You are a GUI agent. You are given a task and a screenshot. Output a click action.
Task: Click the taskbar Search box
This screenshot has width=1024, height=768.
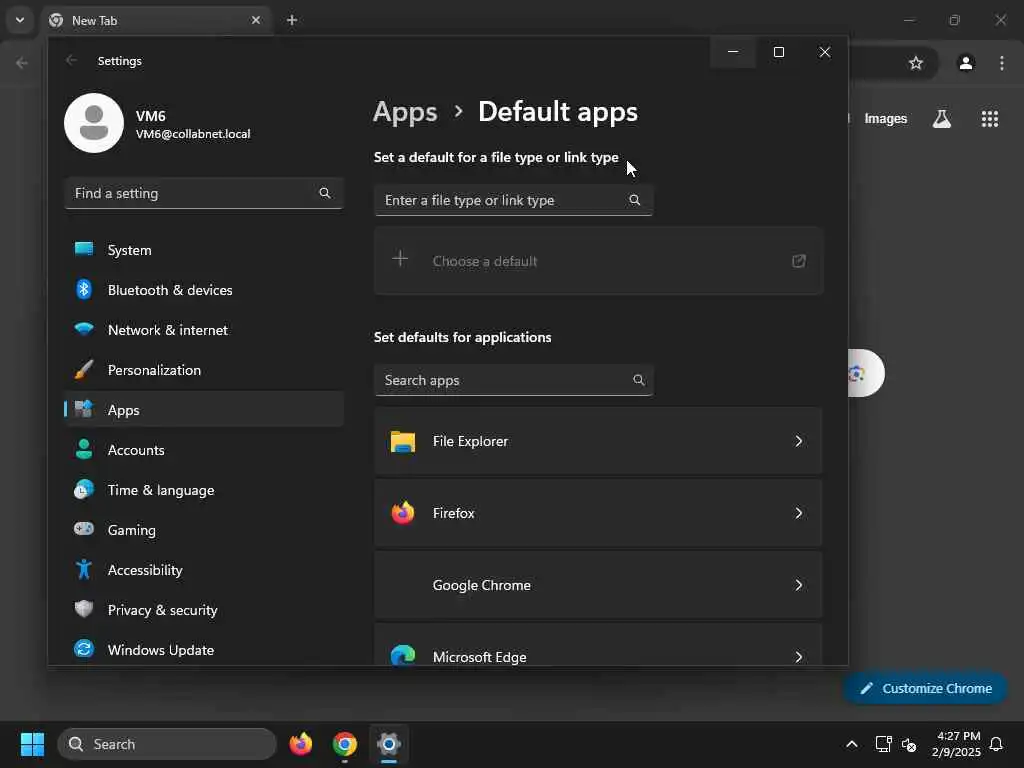click(x=167, y=744)
